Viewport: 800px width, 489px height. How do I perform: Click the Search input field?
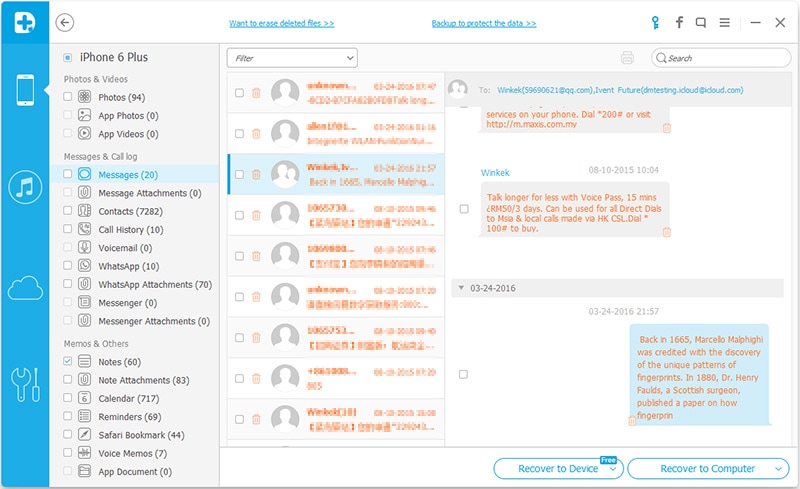point(721,58)
